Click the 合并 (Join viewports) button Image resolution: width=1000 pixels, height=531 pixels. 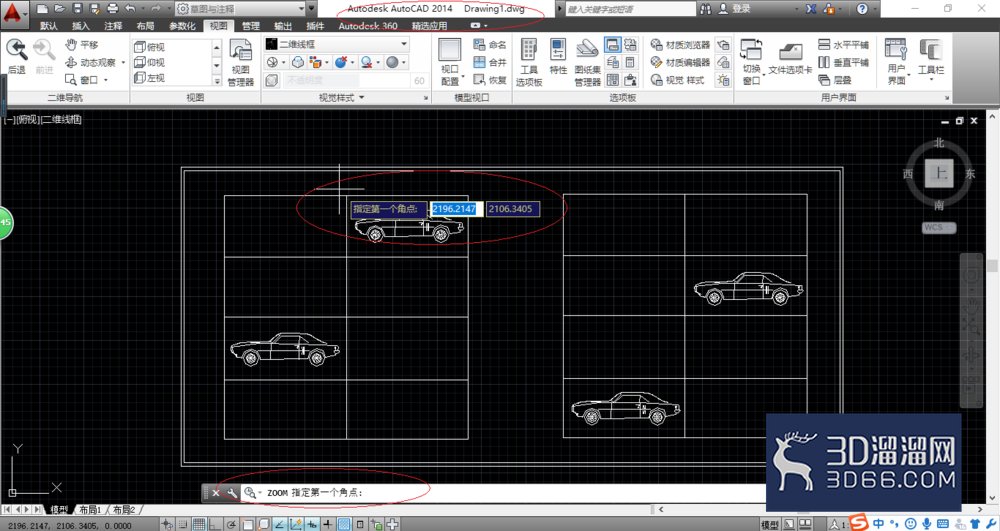pos(490,62)
